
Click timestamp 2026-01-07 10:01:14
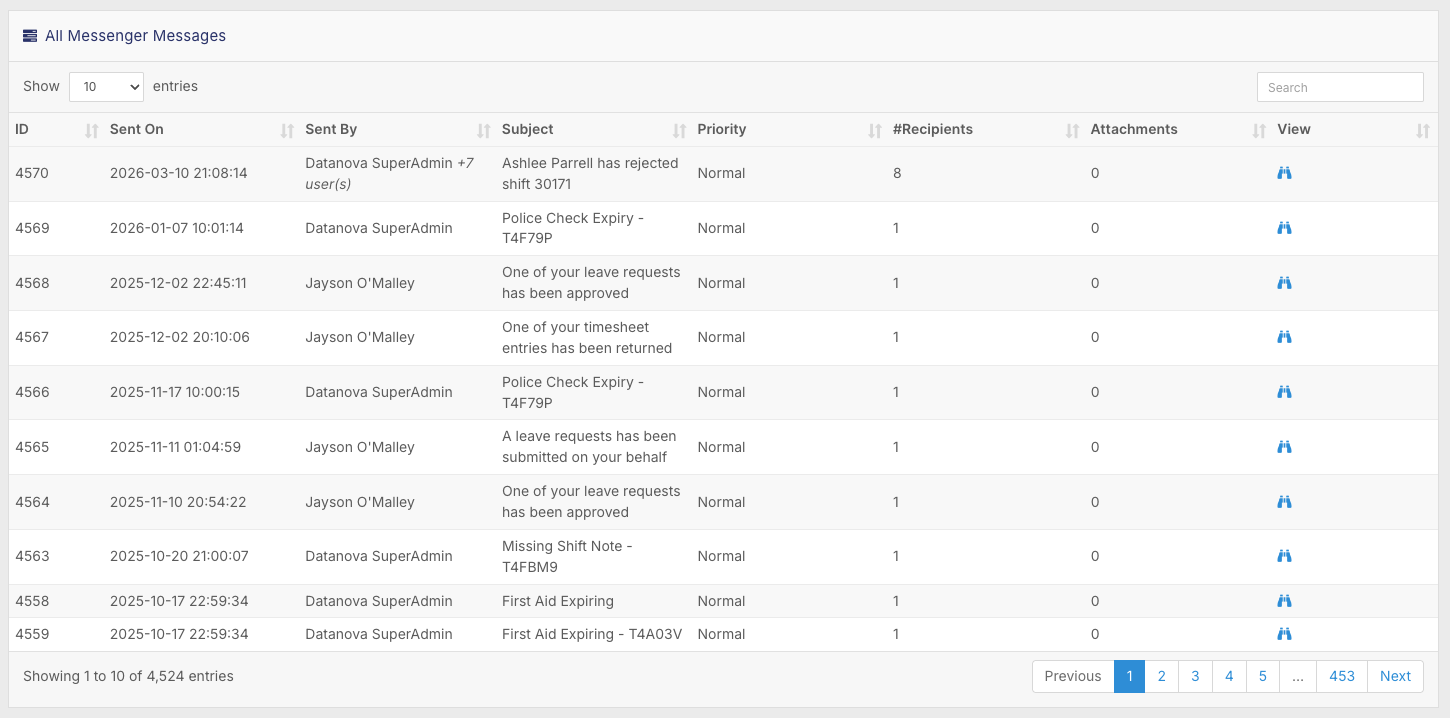point(177,228)
